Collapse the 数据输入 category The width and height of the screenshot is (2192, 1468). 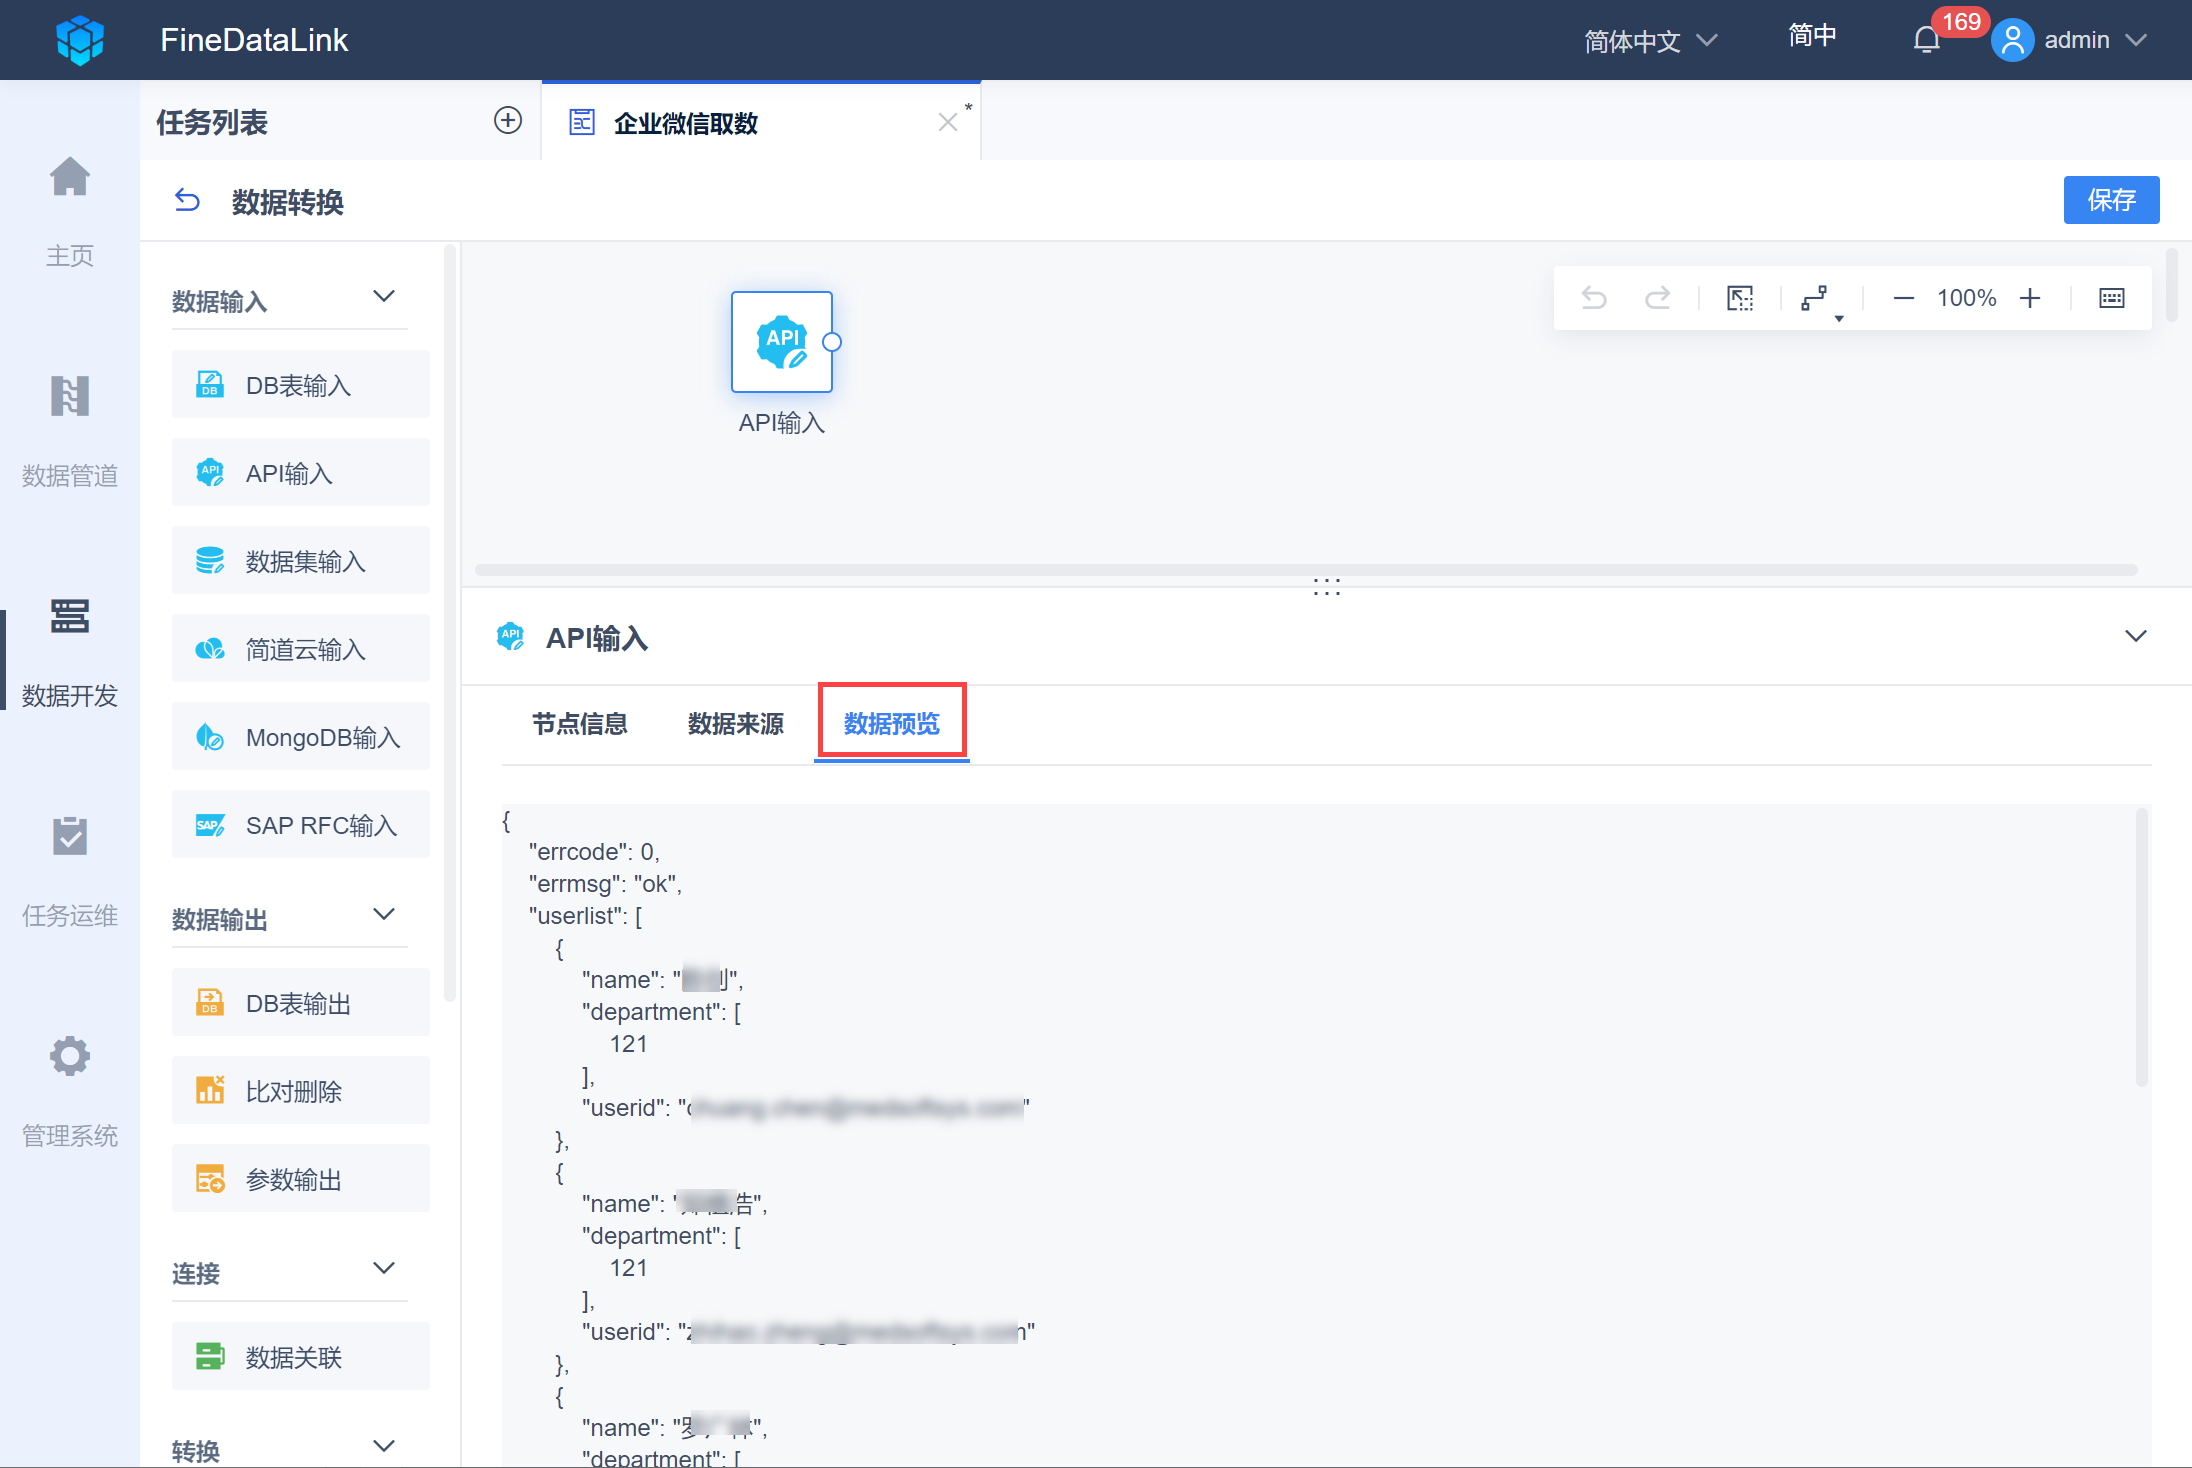tap(384, 297)
